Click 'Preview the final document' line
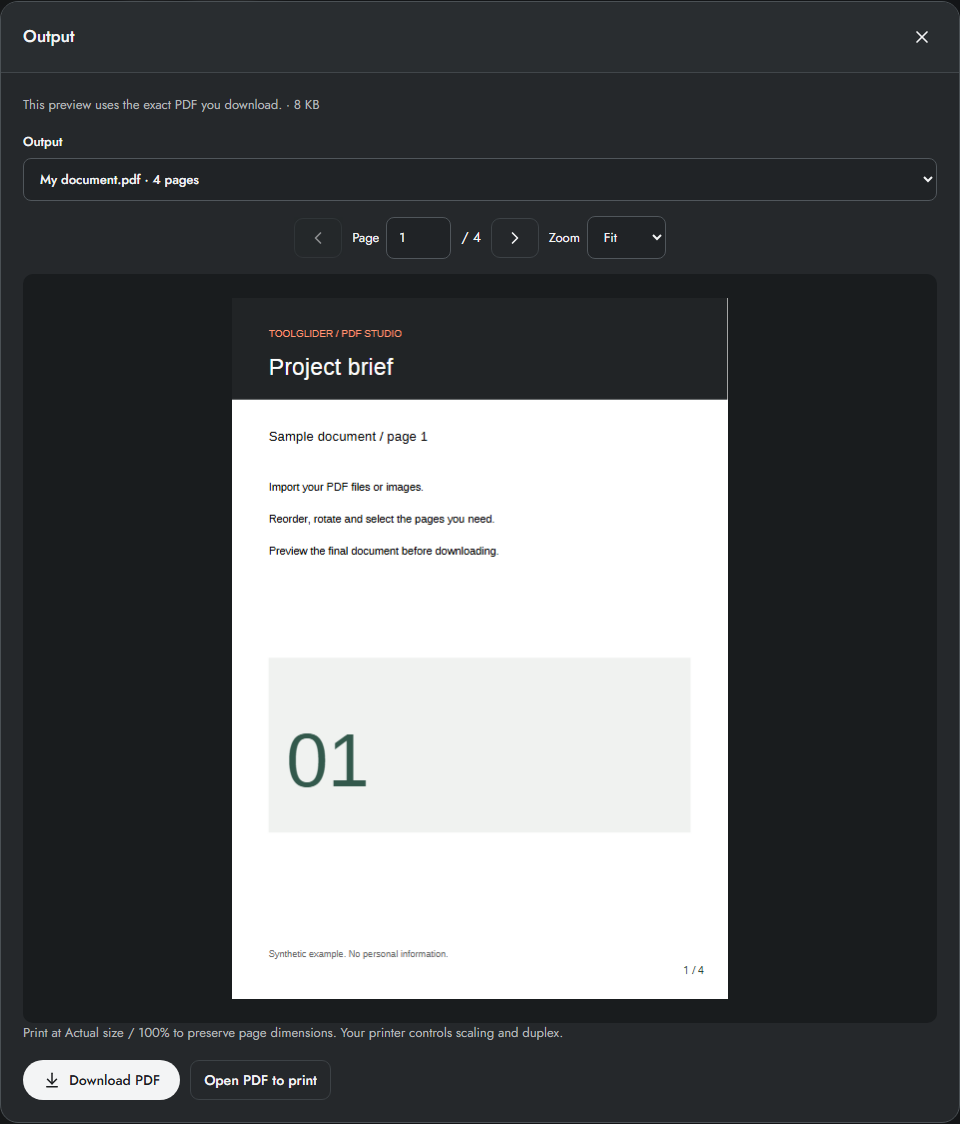 384,551
